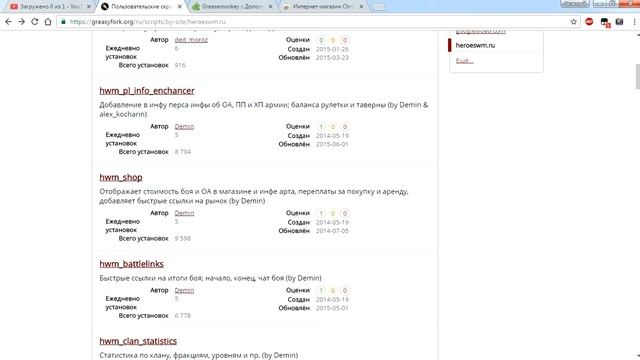Image resolution: width=640 pixels, height=360 pixels.
Task: Click total installs value 6 778
Action: click(182, 316)
